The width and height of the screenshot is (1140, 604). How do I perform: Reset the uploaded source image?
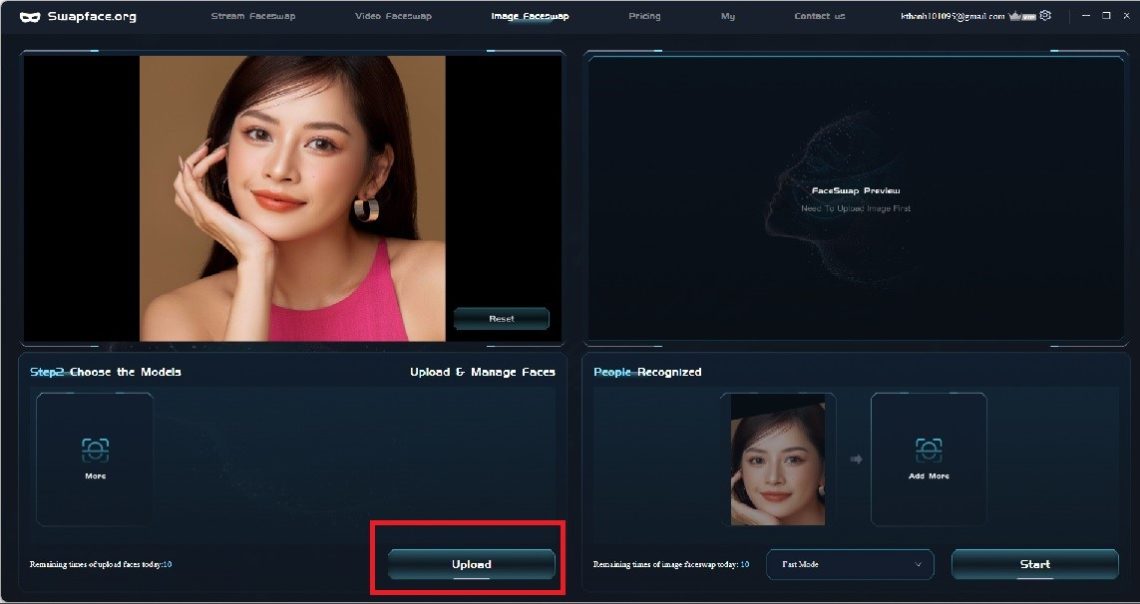point(501,318)
